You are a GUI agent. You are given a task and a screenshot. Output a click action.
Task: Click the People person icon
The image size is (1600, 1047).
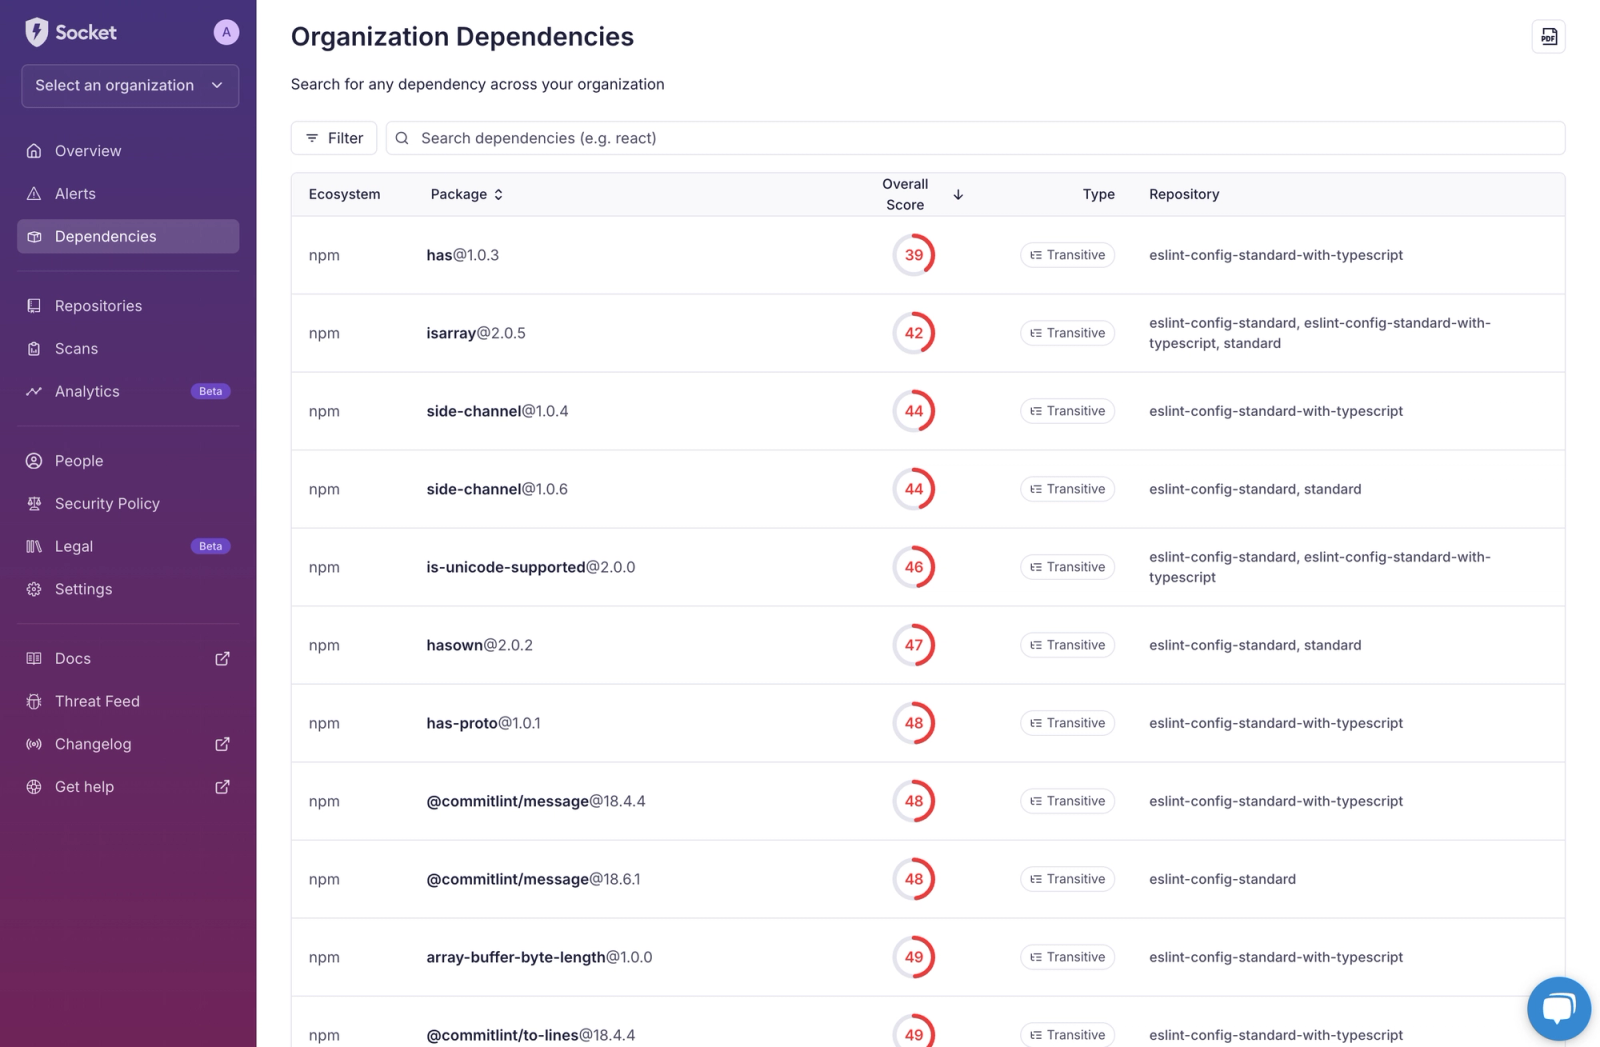34,461
